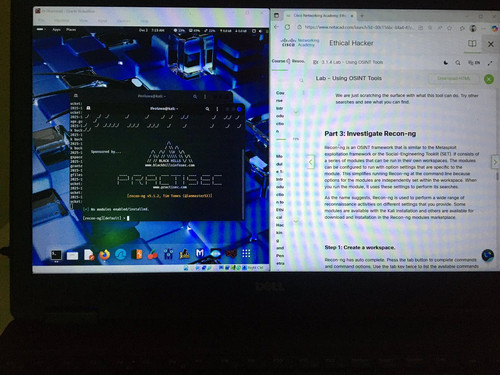Open the Machine menu in VirtualBox window

click(61, 20)
